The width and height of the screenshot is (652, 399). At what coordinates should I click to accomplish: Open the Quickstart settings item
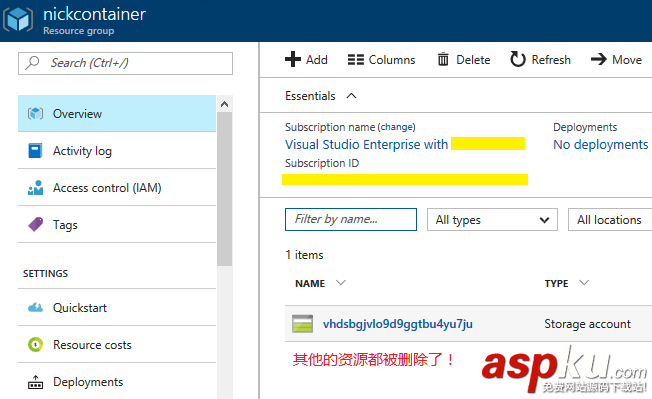pyautogui.click(x=117, y=308)
